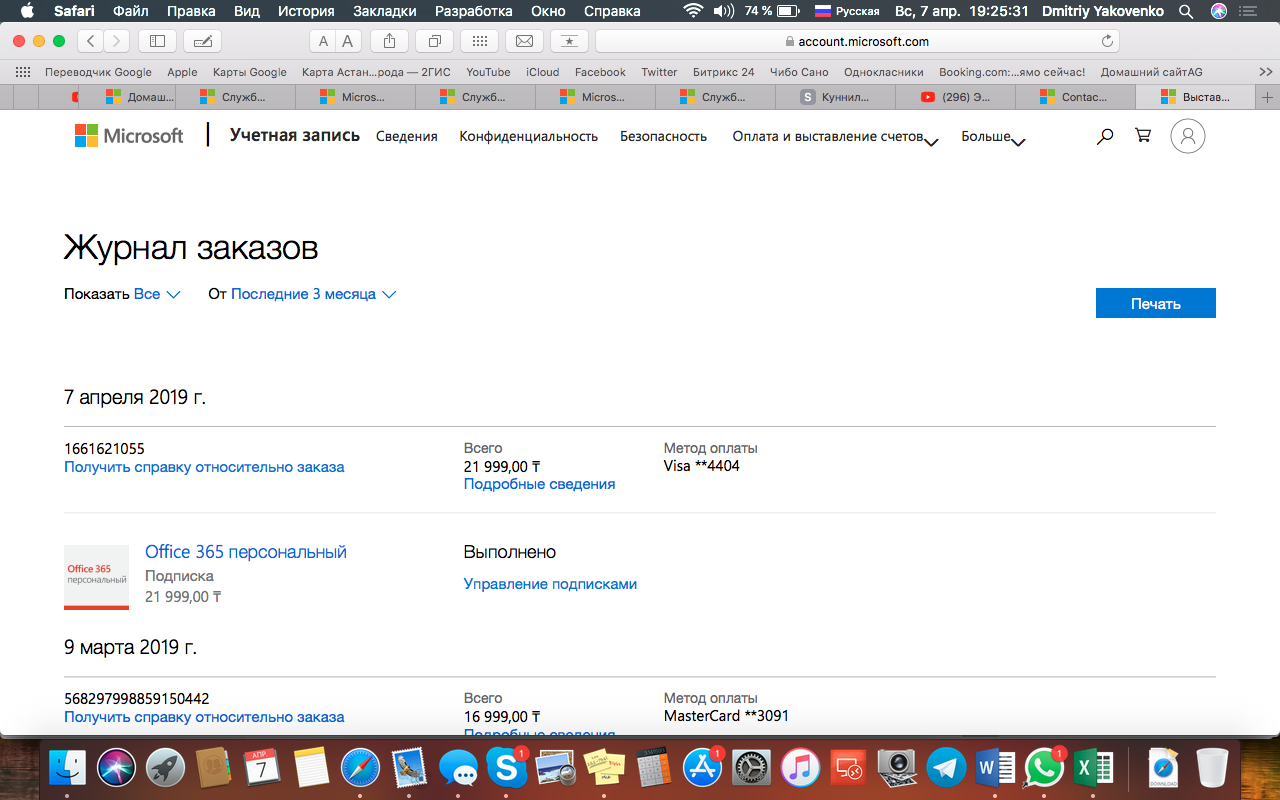Open Spotlight search in menu bar
1280x800 pixels.
1186,11
